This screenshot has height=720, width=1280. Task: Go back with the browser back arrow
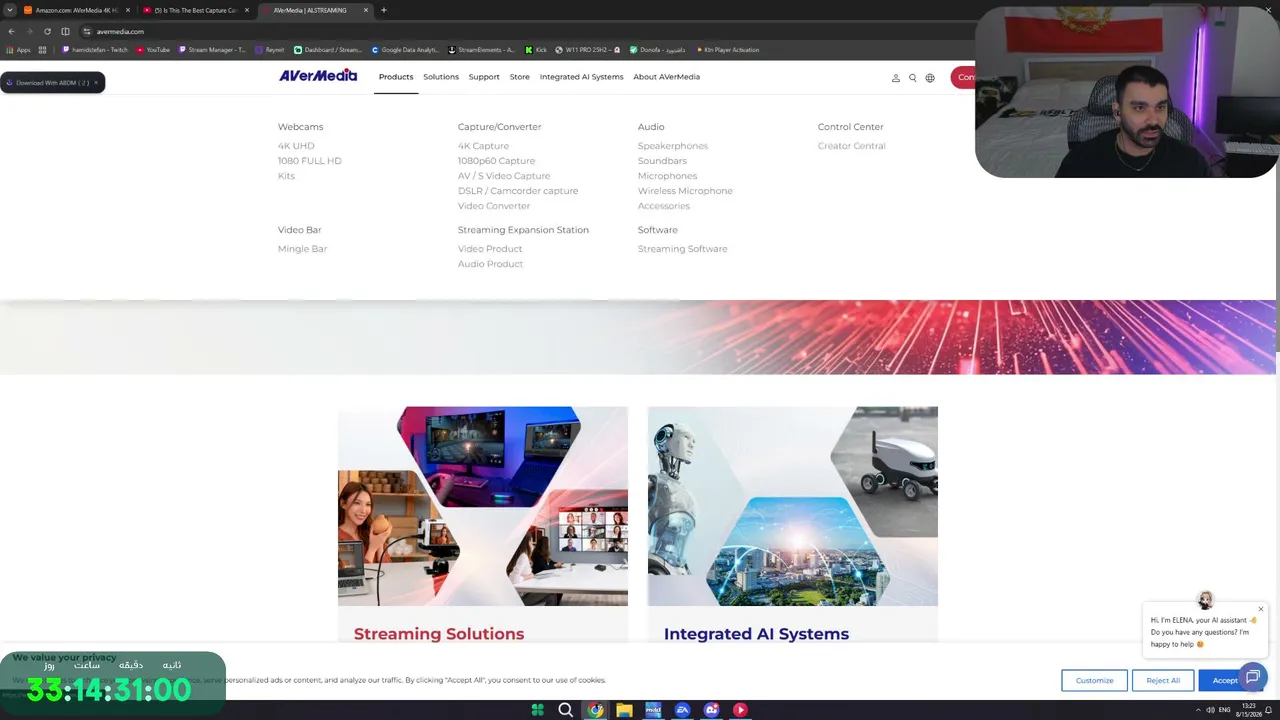(x=11, y=31)
